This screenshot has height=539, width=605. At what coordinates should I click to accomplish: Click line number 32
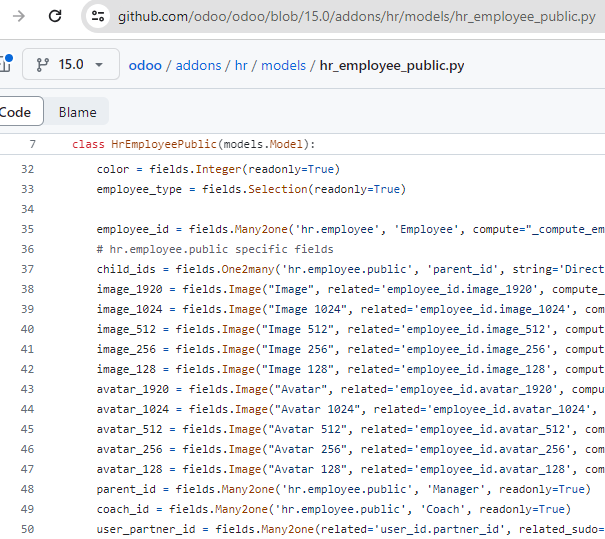click(x=27, y=169)
